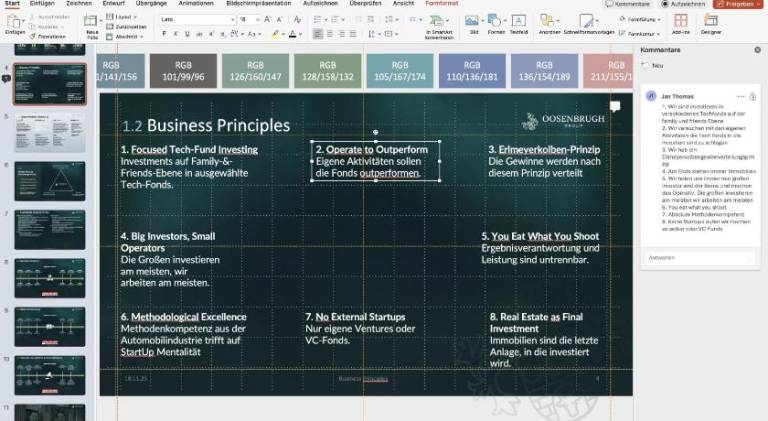Toggle underline formatting
This screenshot has width=768, height=421.
pos(187,34)
